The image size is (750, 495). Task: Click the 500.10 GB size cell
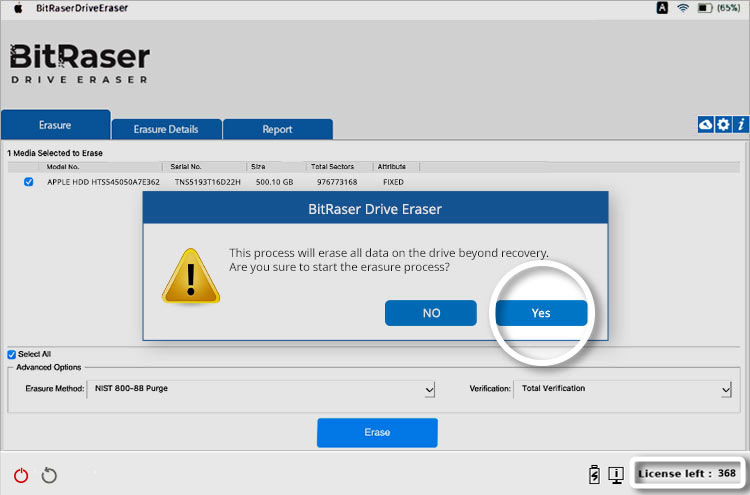[275, 182]
